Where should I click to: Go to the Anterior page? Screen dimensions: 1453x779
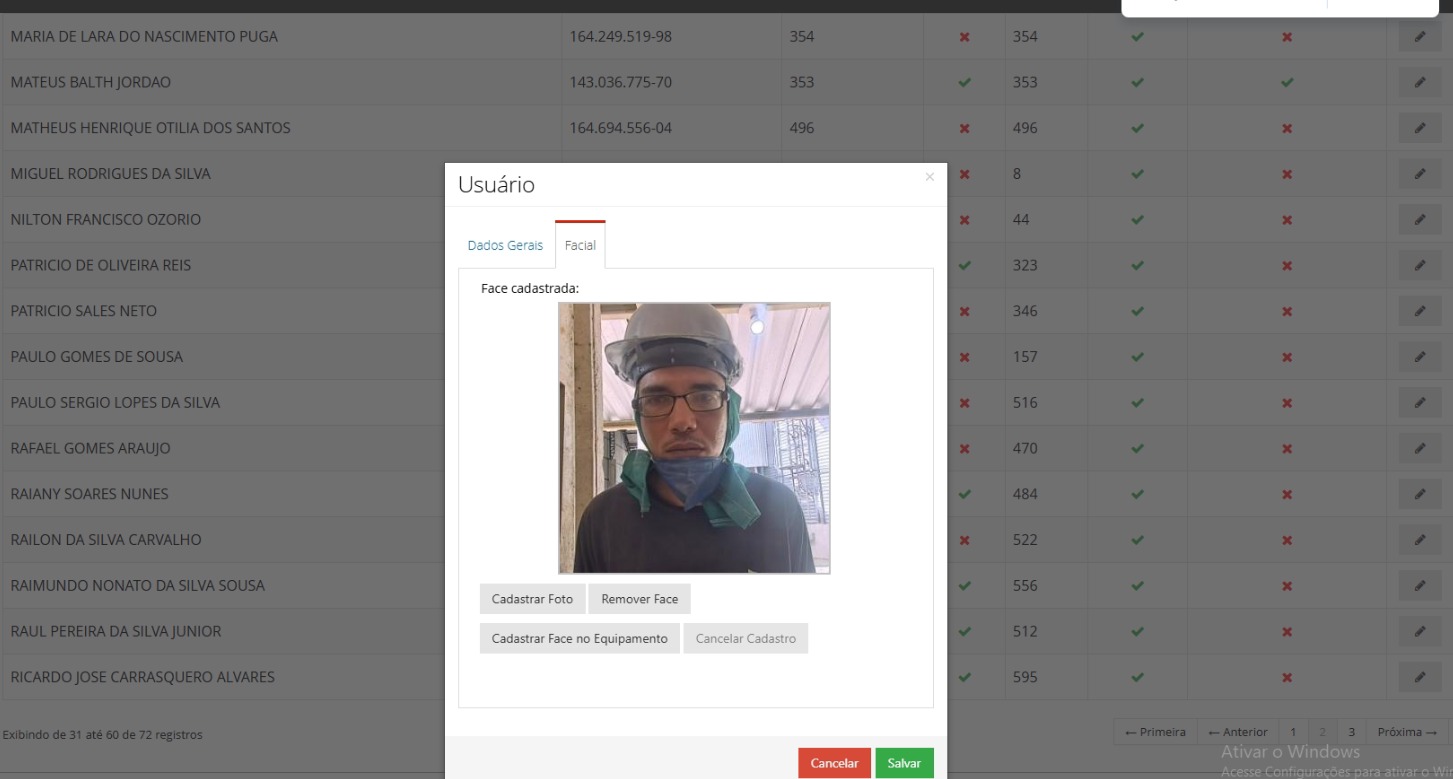[x=1237, y=732]
